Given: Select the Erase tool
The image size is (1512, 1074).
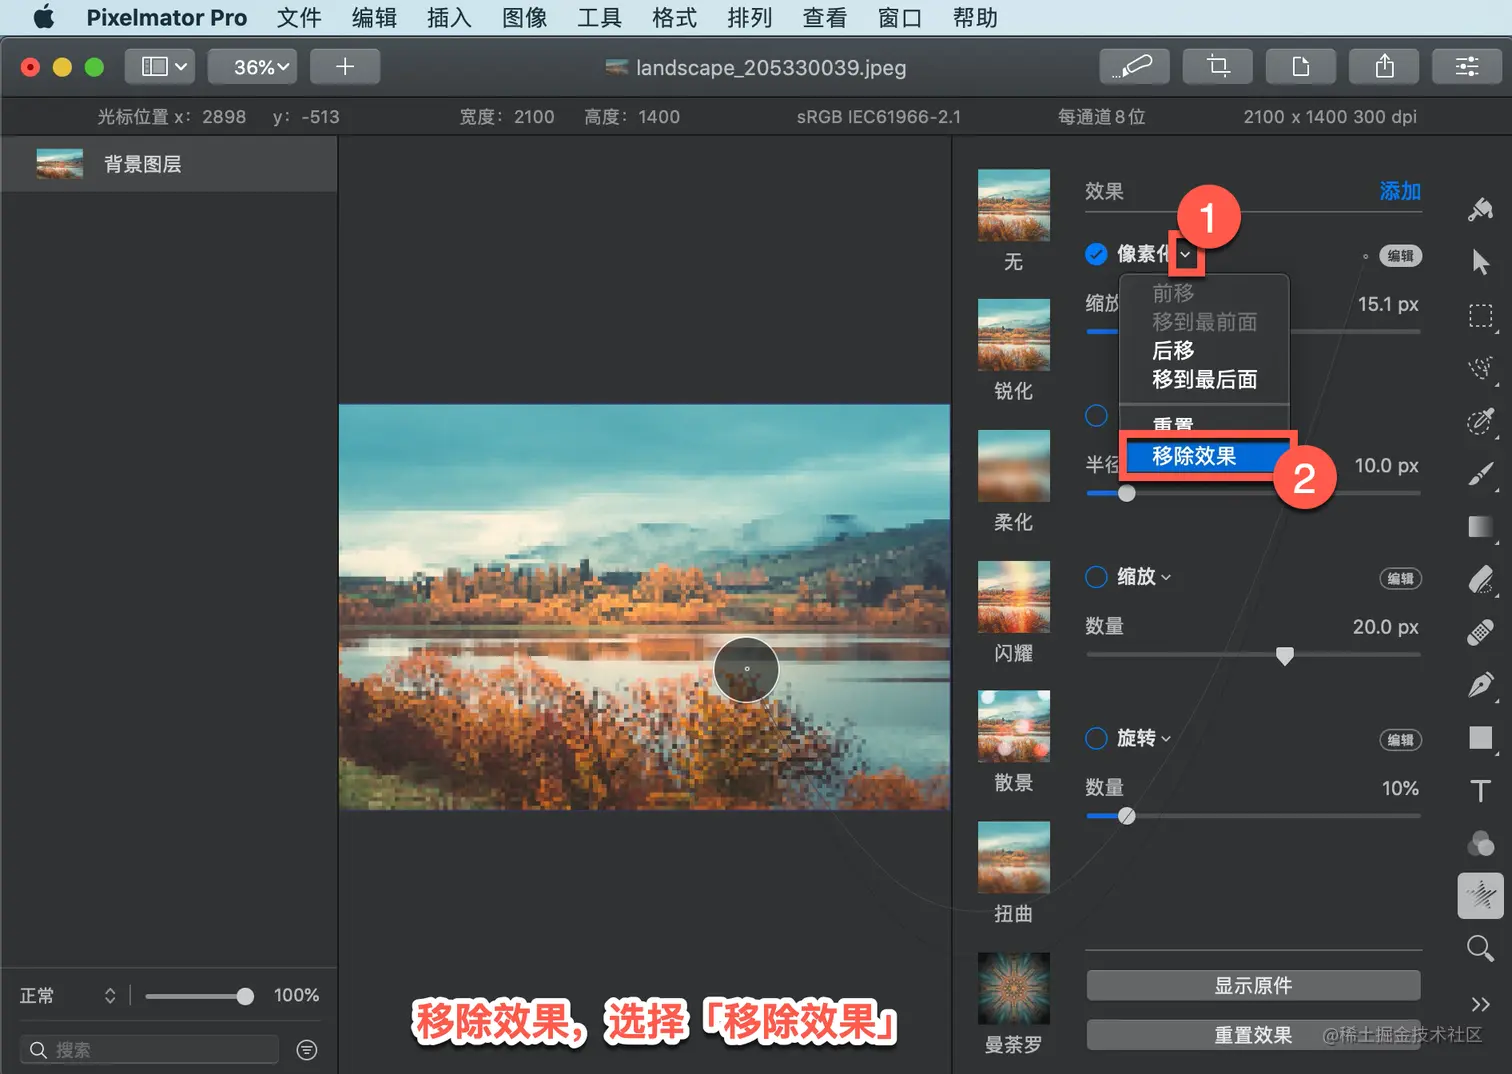Looking at the screenshot, I should (1481, 580).
